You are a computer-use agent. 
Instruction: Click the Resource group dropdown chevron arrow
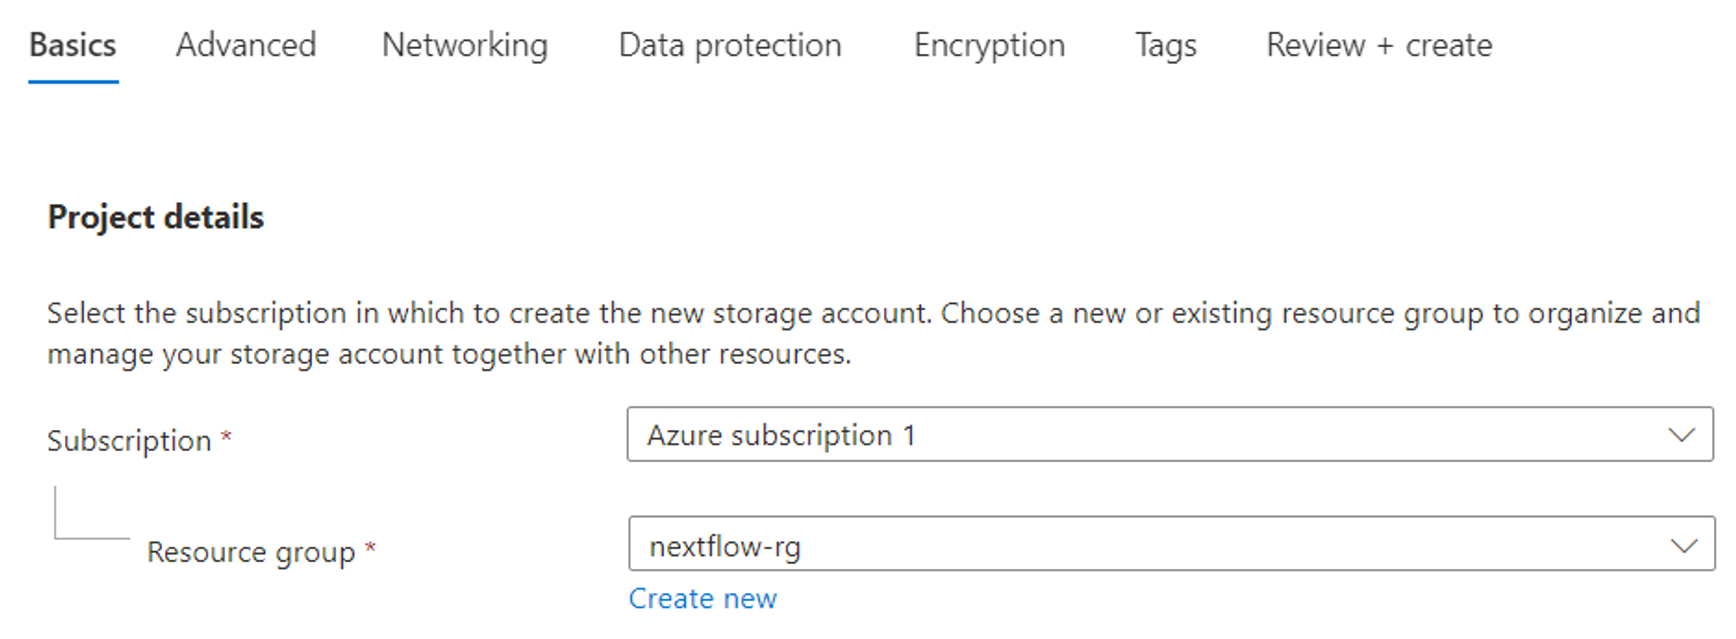click(1683, 546)
